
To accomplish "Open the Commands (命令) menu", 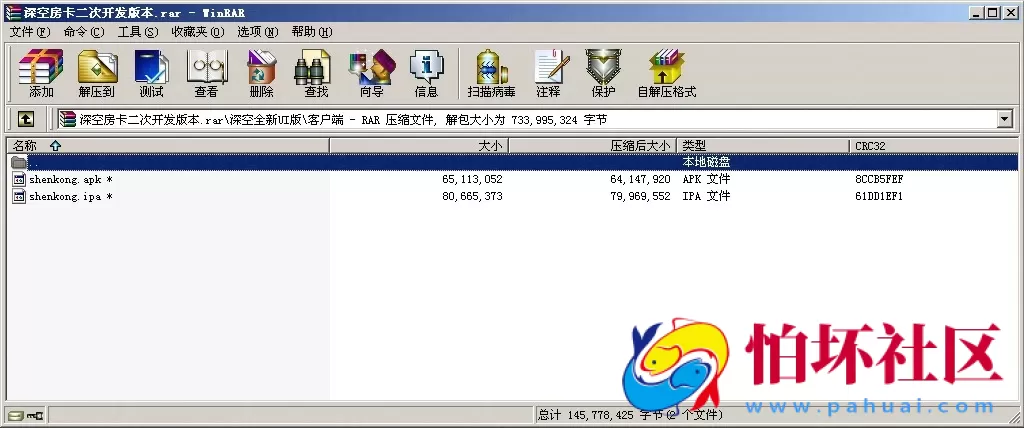I will tap(84, 31).
